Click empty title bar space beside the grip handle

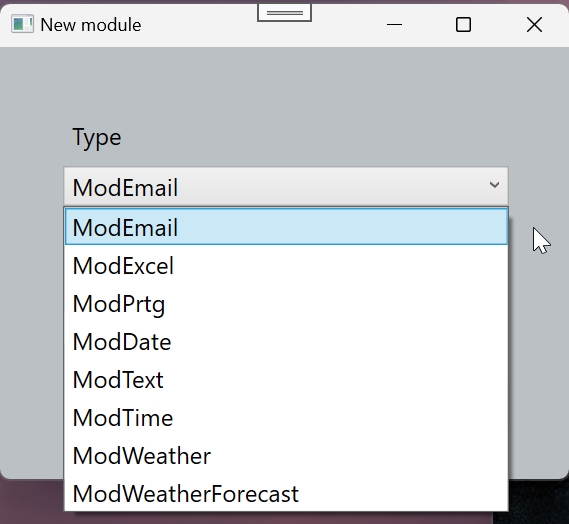click(200, 25)
